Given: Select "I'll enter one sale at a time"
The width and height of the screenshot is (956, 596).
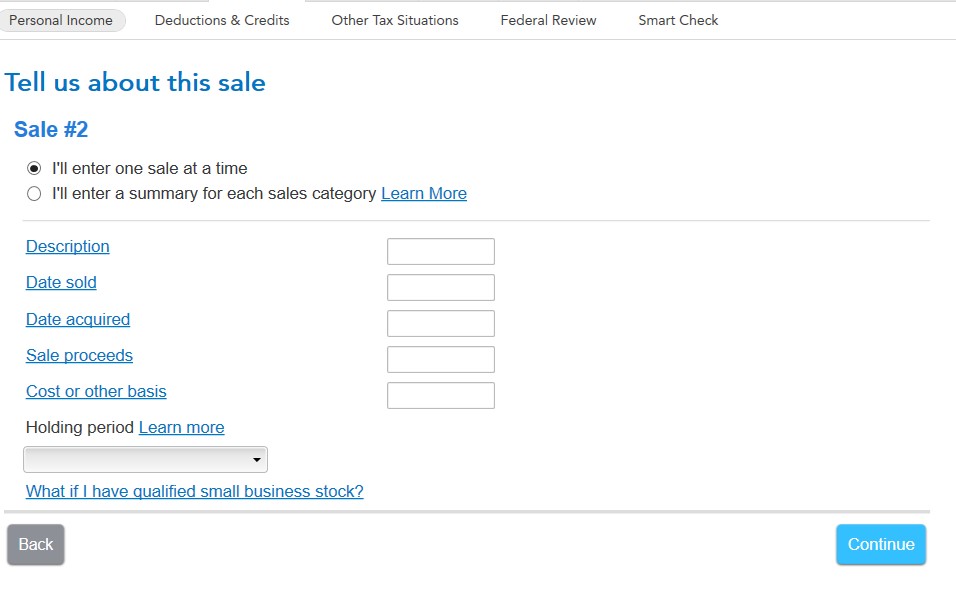Looking at the screenshot, I should pyautogui.click(x=34, y=168).
